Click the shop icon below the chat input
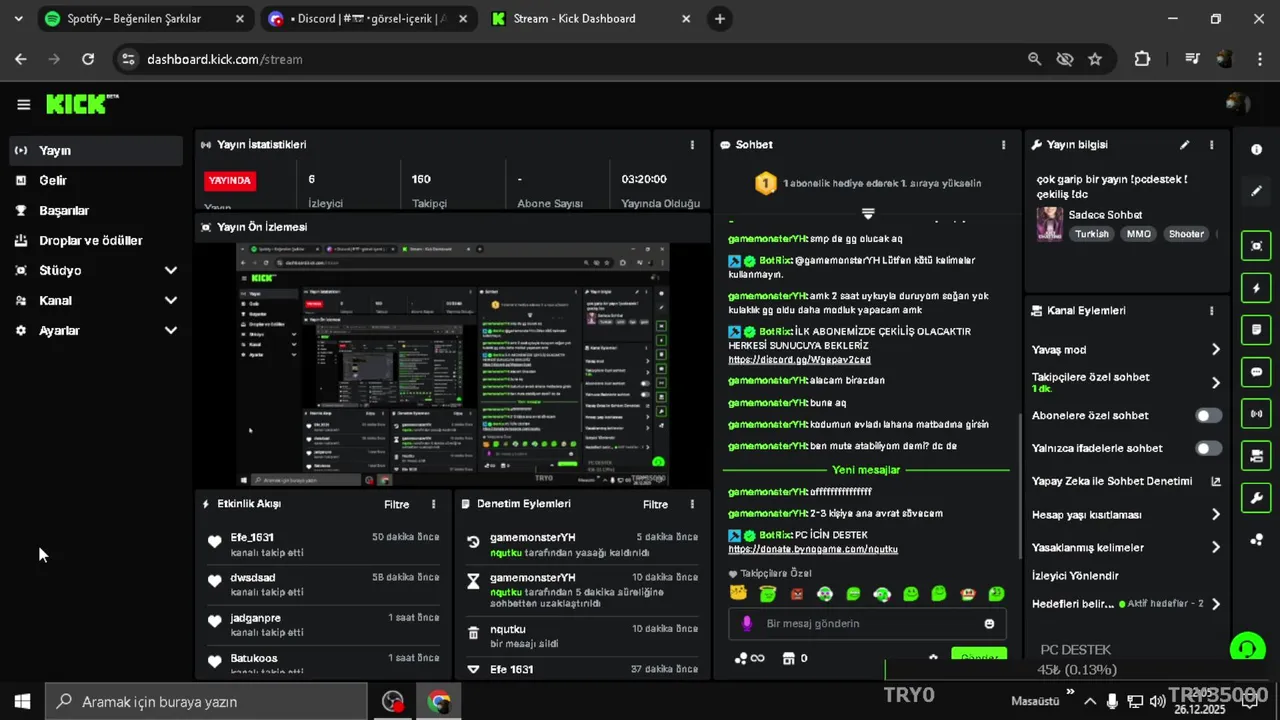This screenshot has height=720, width=1280. [787, 658]
